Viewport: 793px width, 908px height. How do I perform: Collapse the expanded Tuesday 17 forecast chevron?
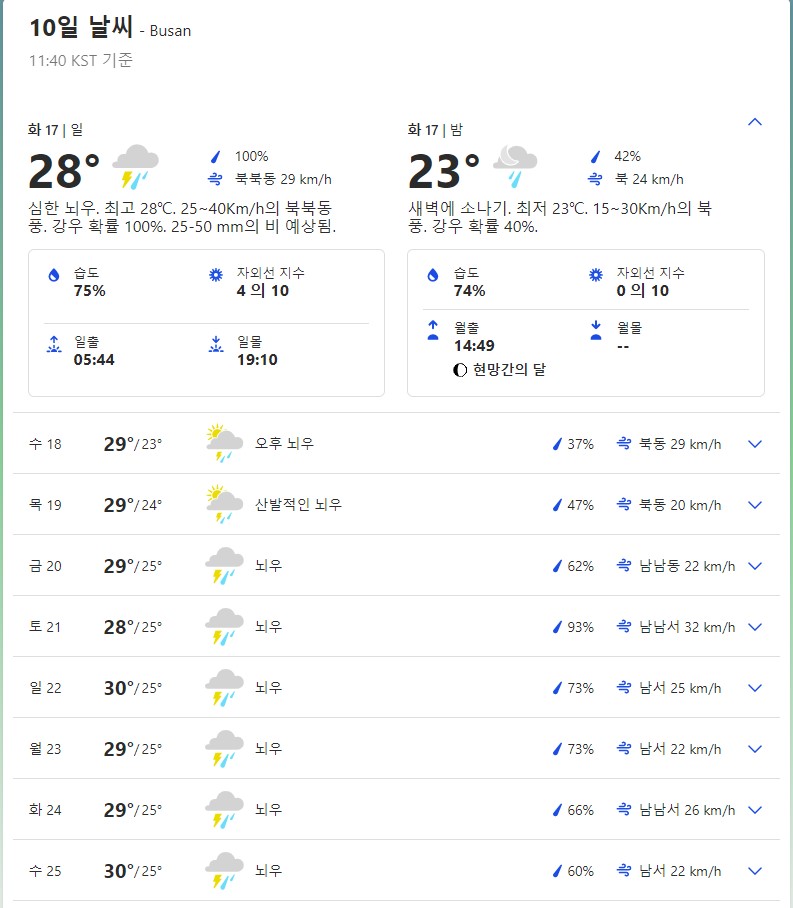pos(755,122)
